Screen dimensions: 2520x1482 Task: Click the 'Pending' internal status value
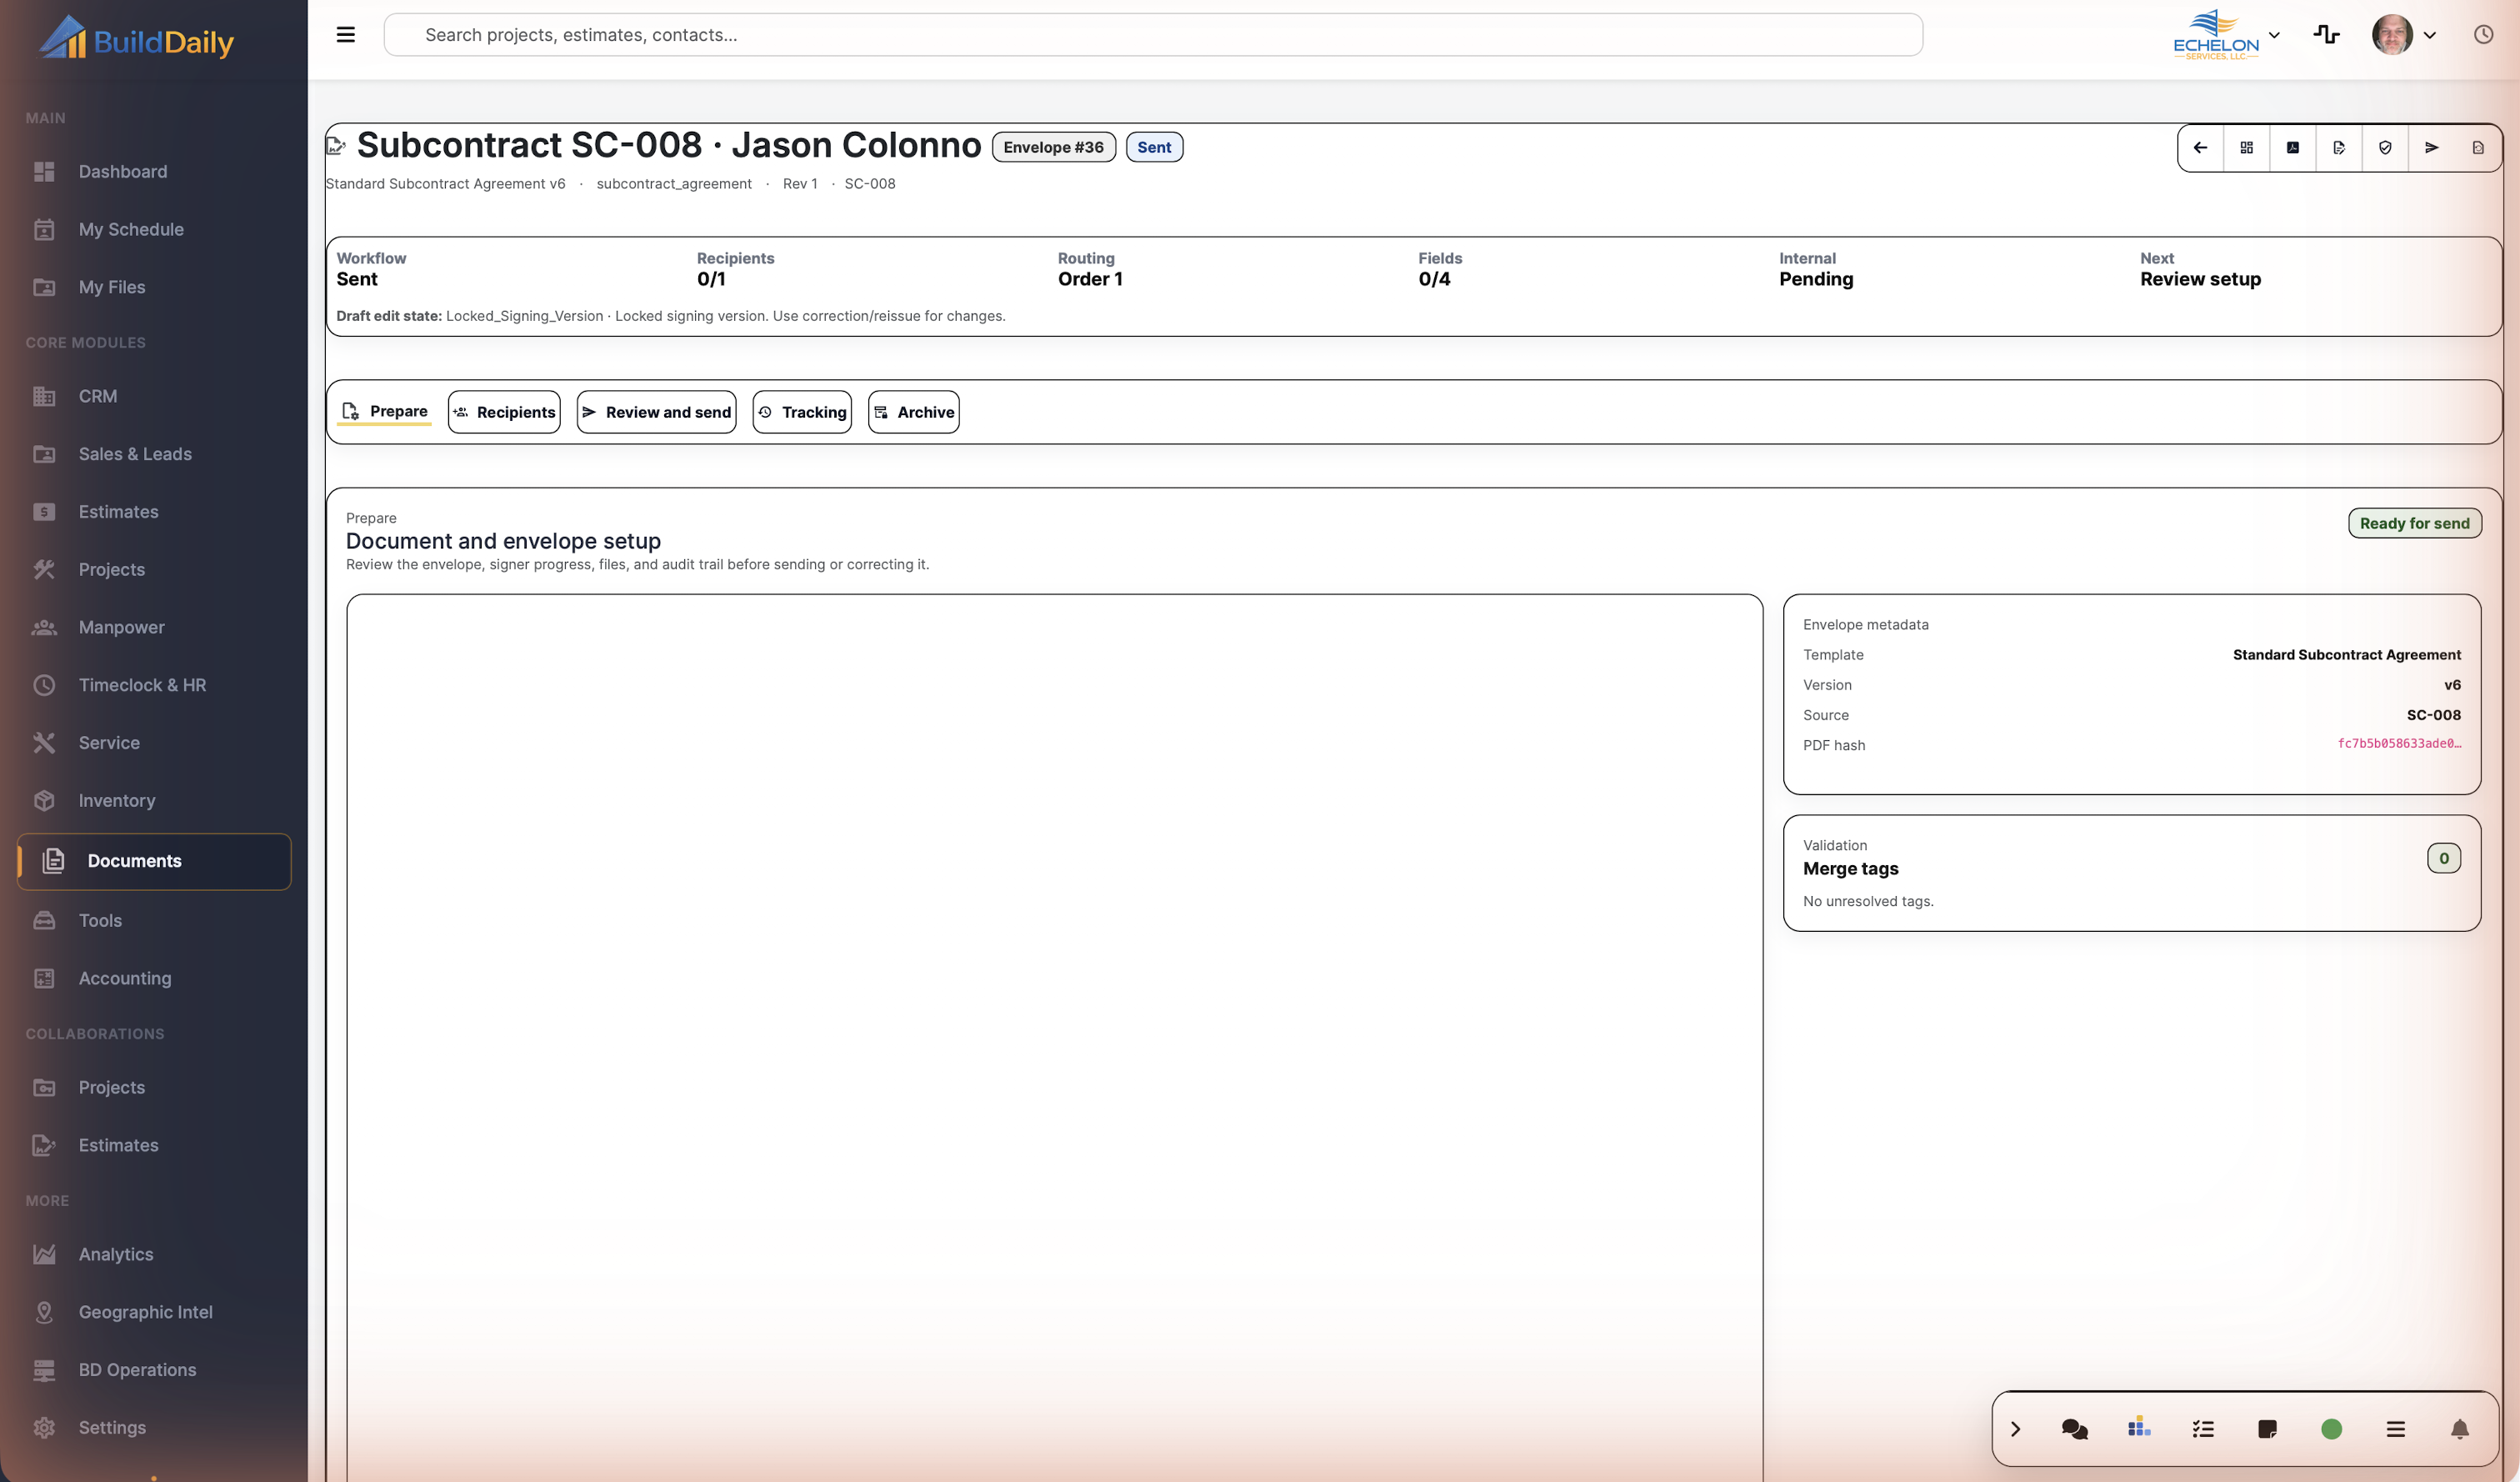(1816, 280)
